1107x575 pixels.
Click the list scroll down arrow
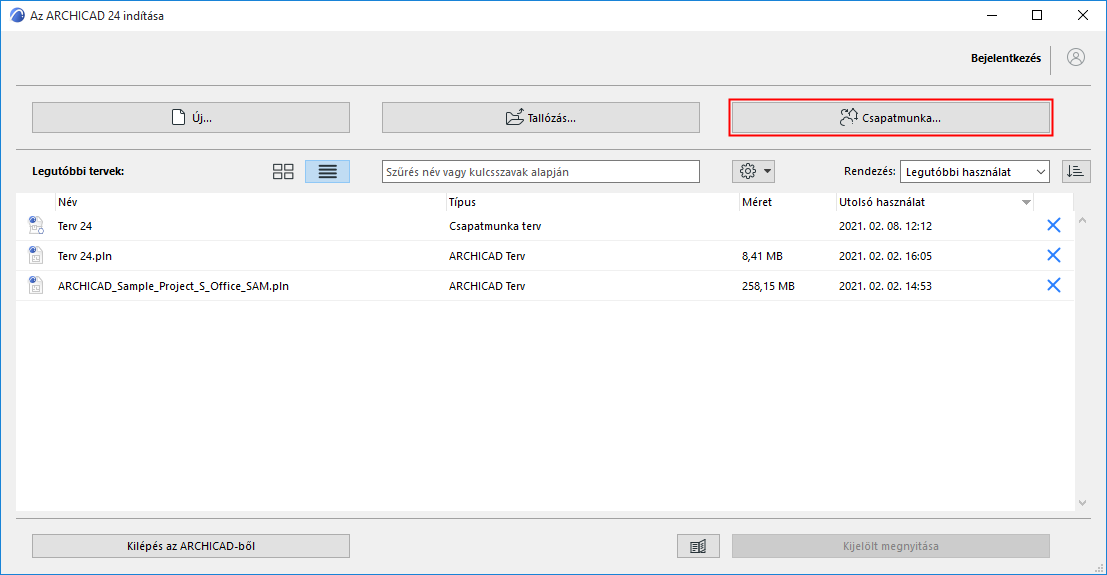click(x=1082, y=503)
